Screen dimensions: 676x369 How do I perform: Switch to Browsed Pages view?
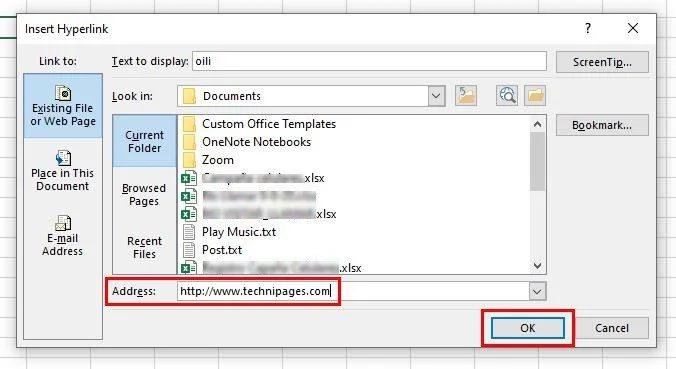tap(144, 194)
